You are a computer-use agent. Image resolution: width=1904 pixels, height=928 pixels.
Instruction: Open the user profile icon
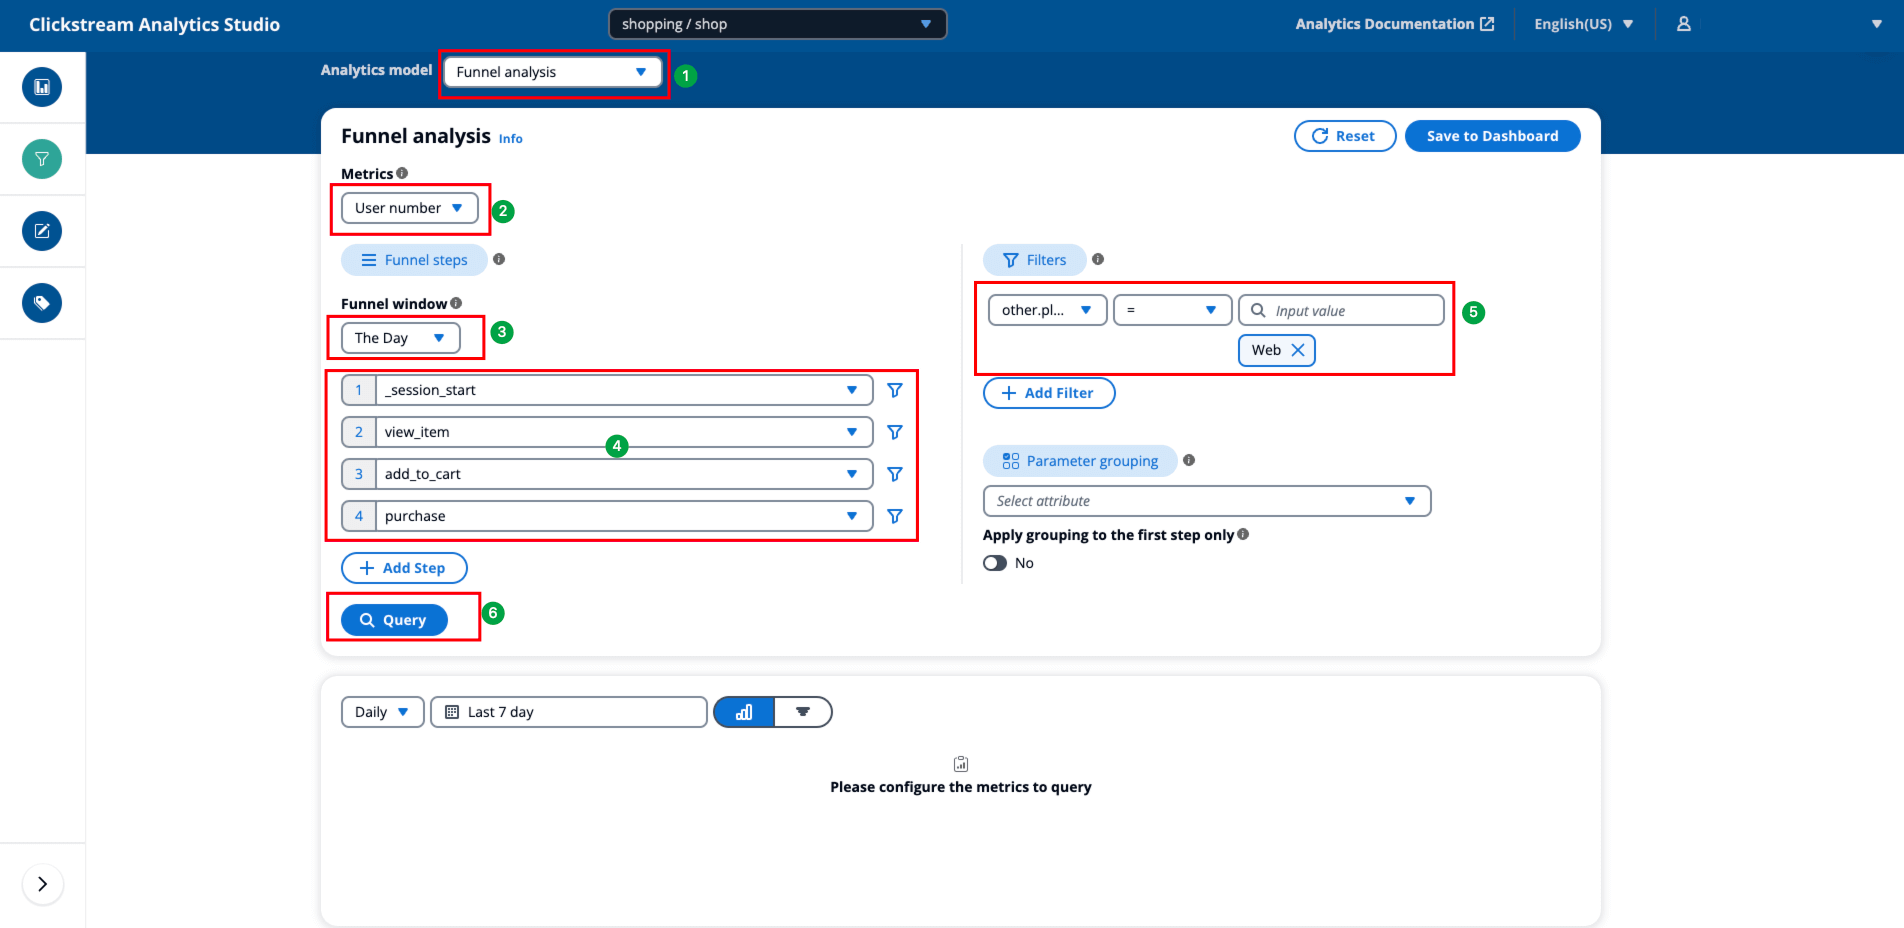coord(1684,24)
